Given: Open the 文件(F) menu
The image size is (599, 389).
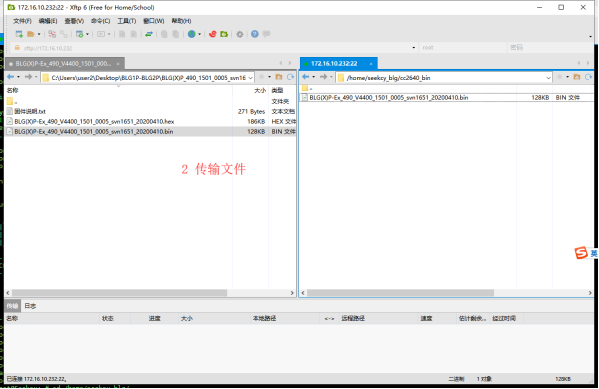Looking at the screenshot, I should pyautogui.click(x=22, y=21).
